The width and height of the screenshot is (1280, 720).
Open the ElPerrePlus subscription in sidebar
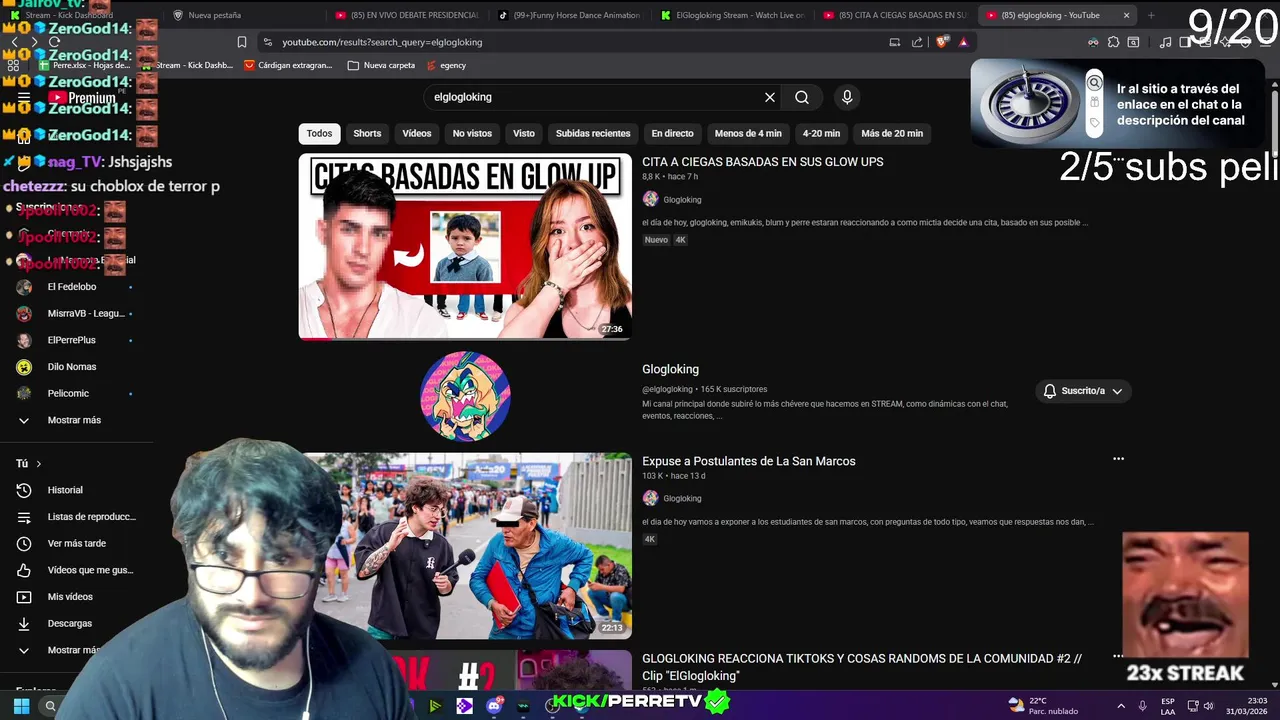(x=75, y=340)
